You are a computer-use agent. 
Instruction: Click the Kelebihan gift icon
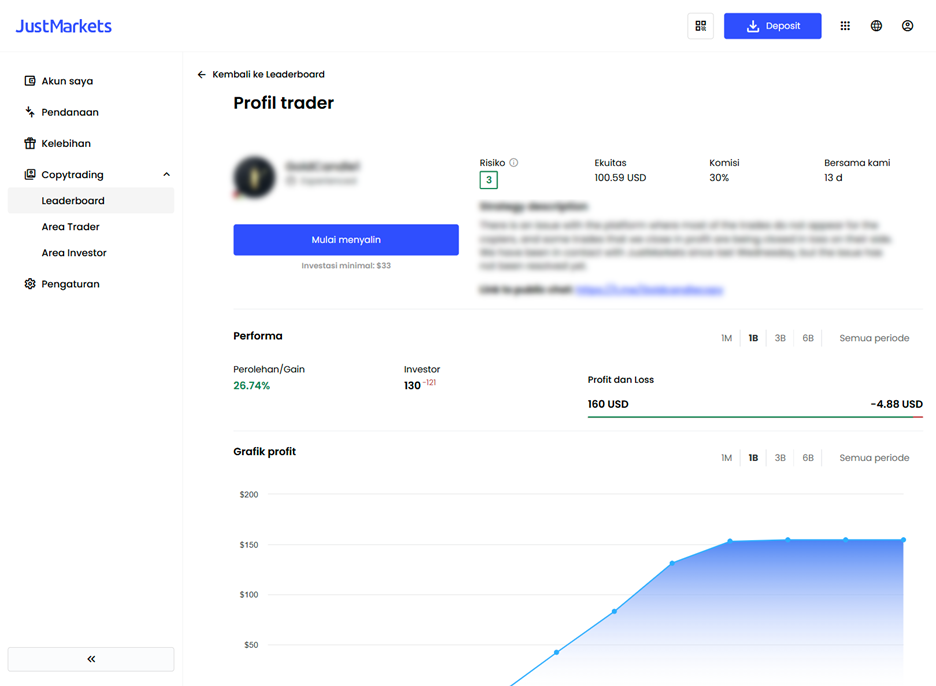coord(30,143)
